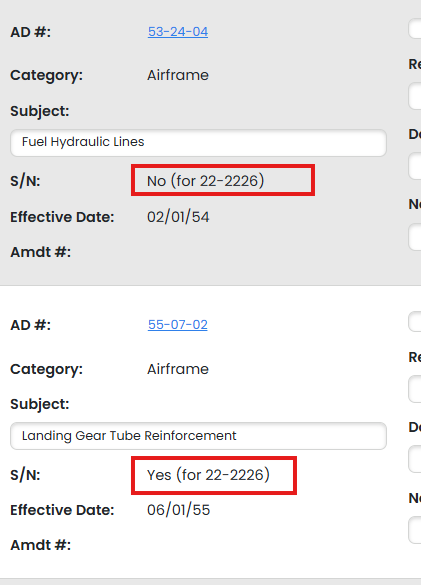Click the Subject label above Fuel Hydraulic Lines
The height and width of the screenshot is (585, 421).
(x=40, y=111)
